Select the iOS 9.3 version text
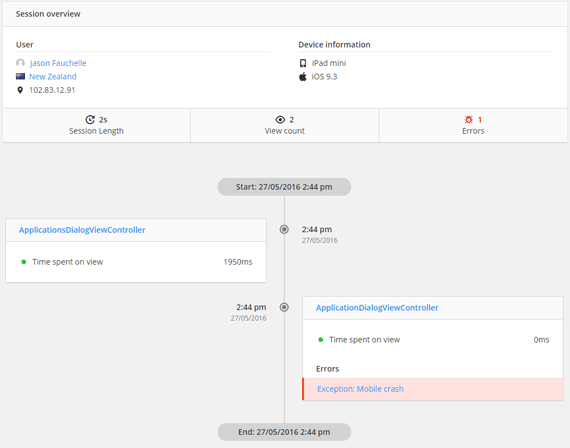The width and height of the screenshot is (570, 448). tap(324, 76)
